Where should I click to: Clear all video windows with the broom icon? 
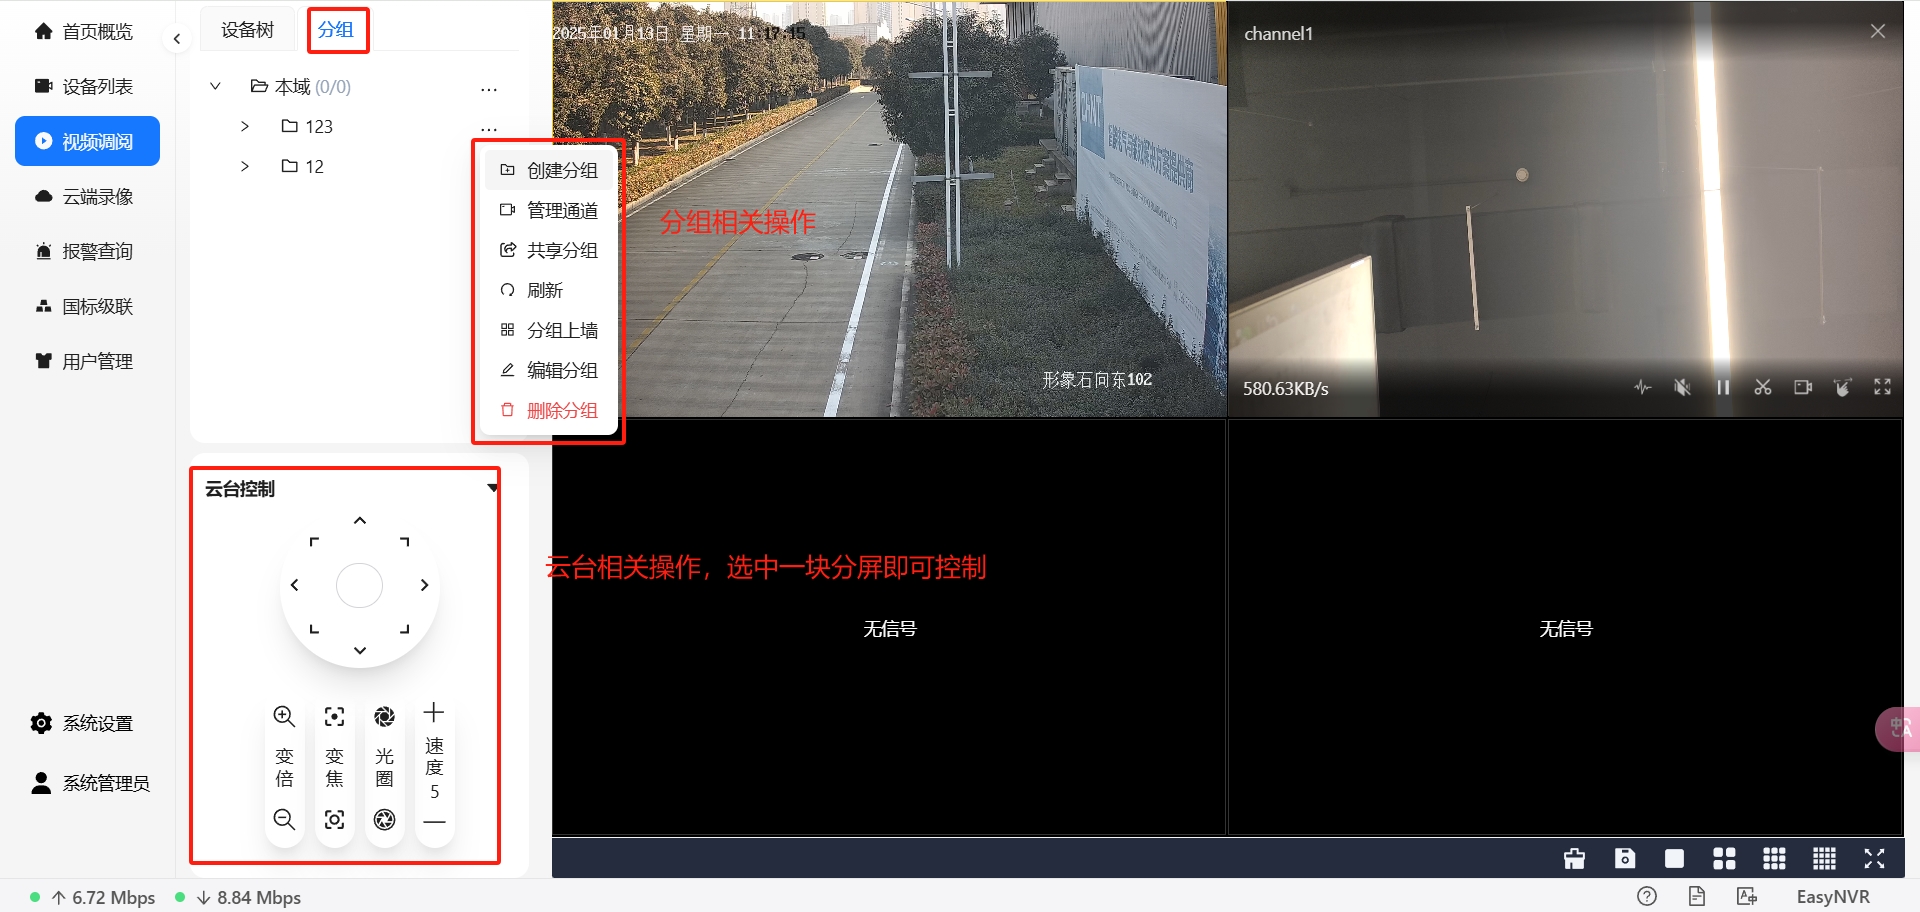(x=1575, y=858)
